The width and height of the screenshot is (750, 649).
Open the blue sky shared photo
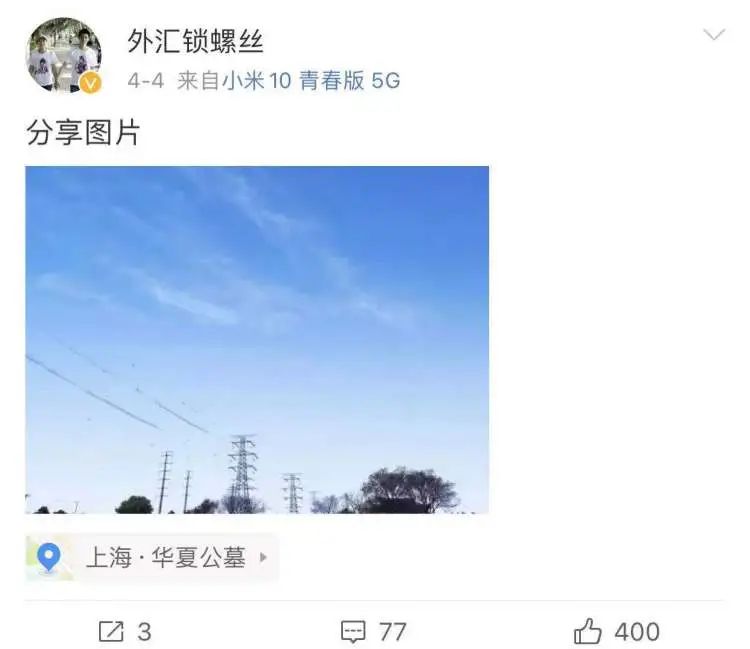pos(257,340)
